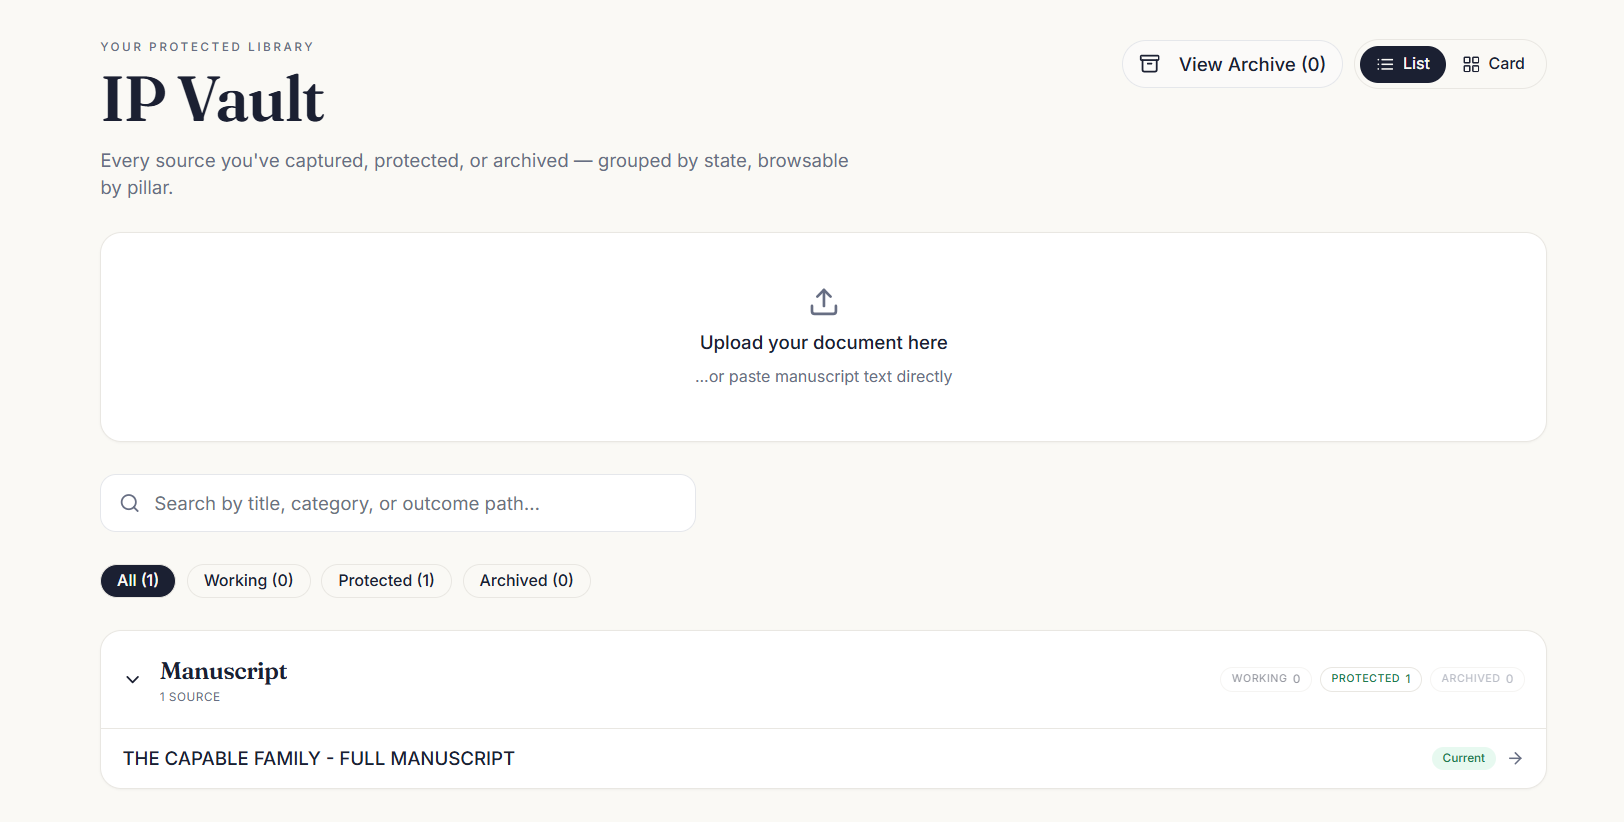Viewport: 1624px width, 822px height.
Task: Click the card grid icon
Action: (1471, 64)
